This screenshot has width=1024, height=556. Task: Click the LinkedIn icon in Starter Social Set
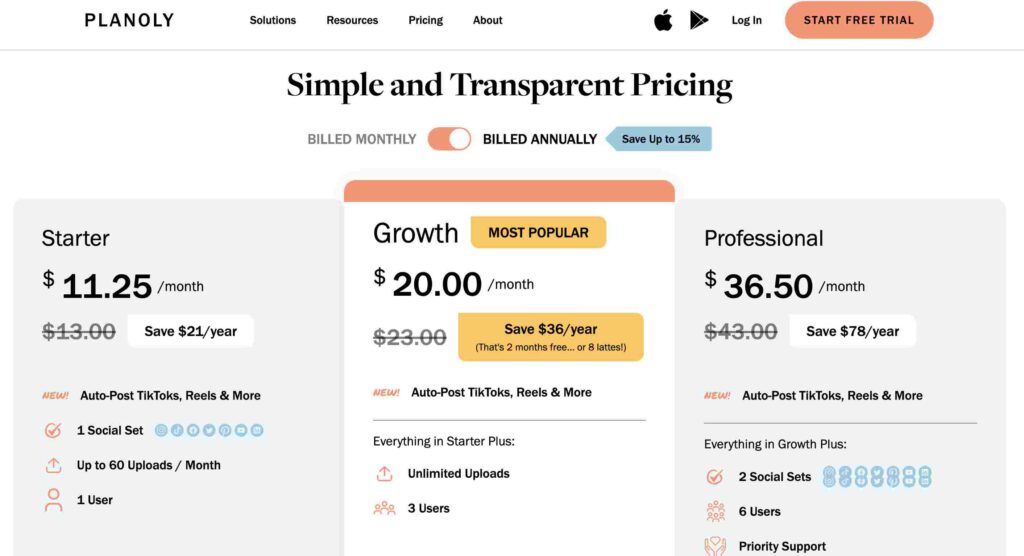(x=257, y=430)
